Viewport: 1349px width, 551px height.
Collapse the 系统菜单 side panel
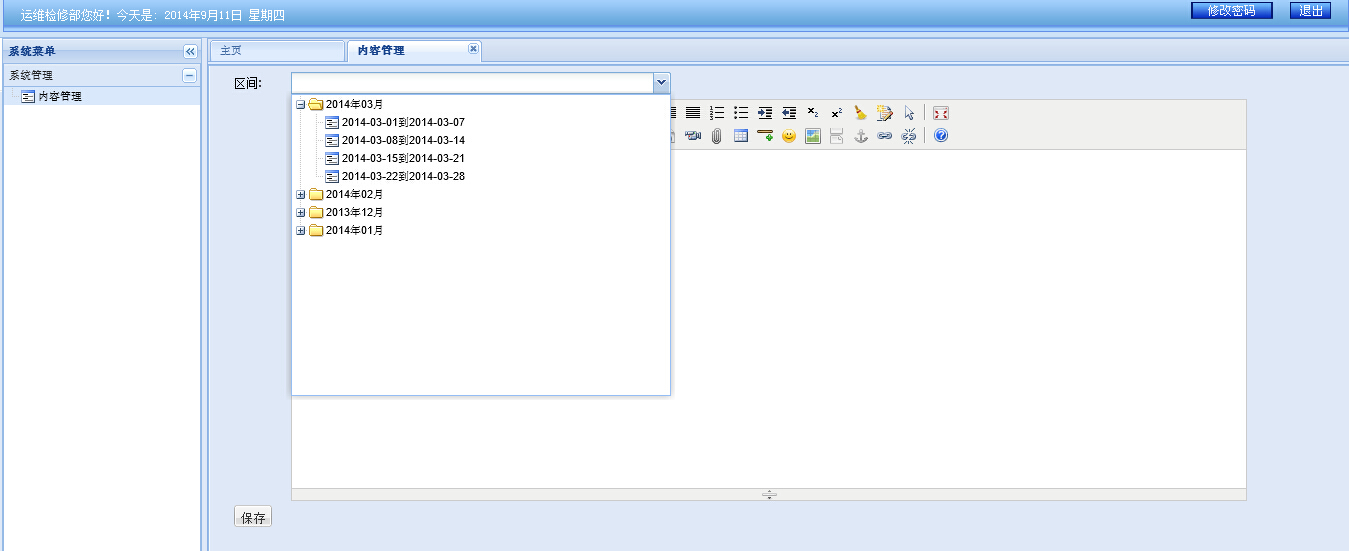pos(190,51)
